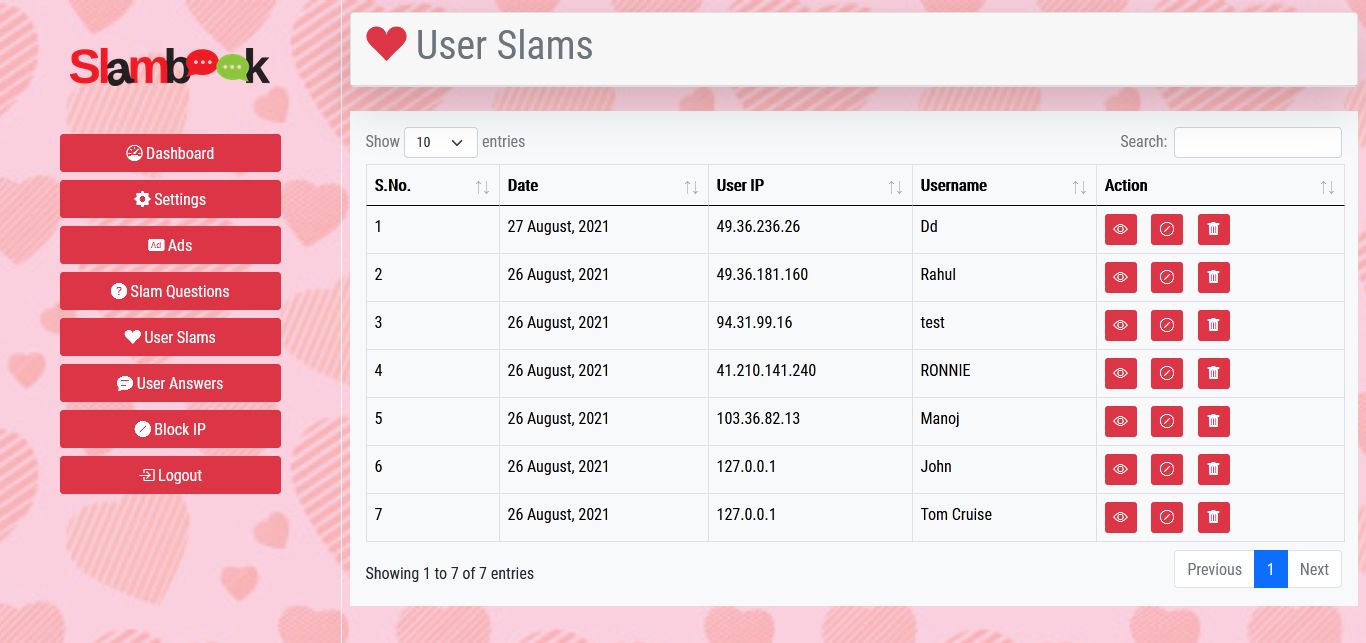
Task: Toggle sorting on the Username column
Action: 1079,186
